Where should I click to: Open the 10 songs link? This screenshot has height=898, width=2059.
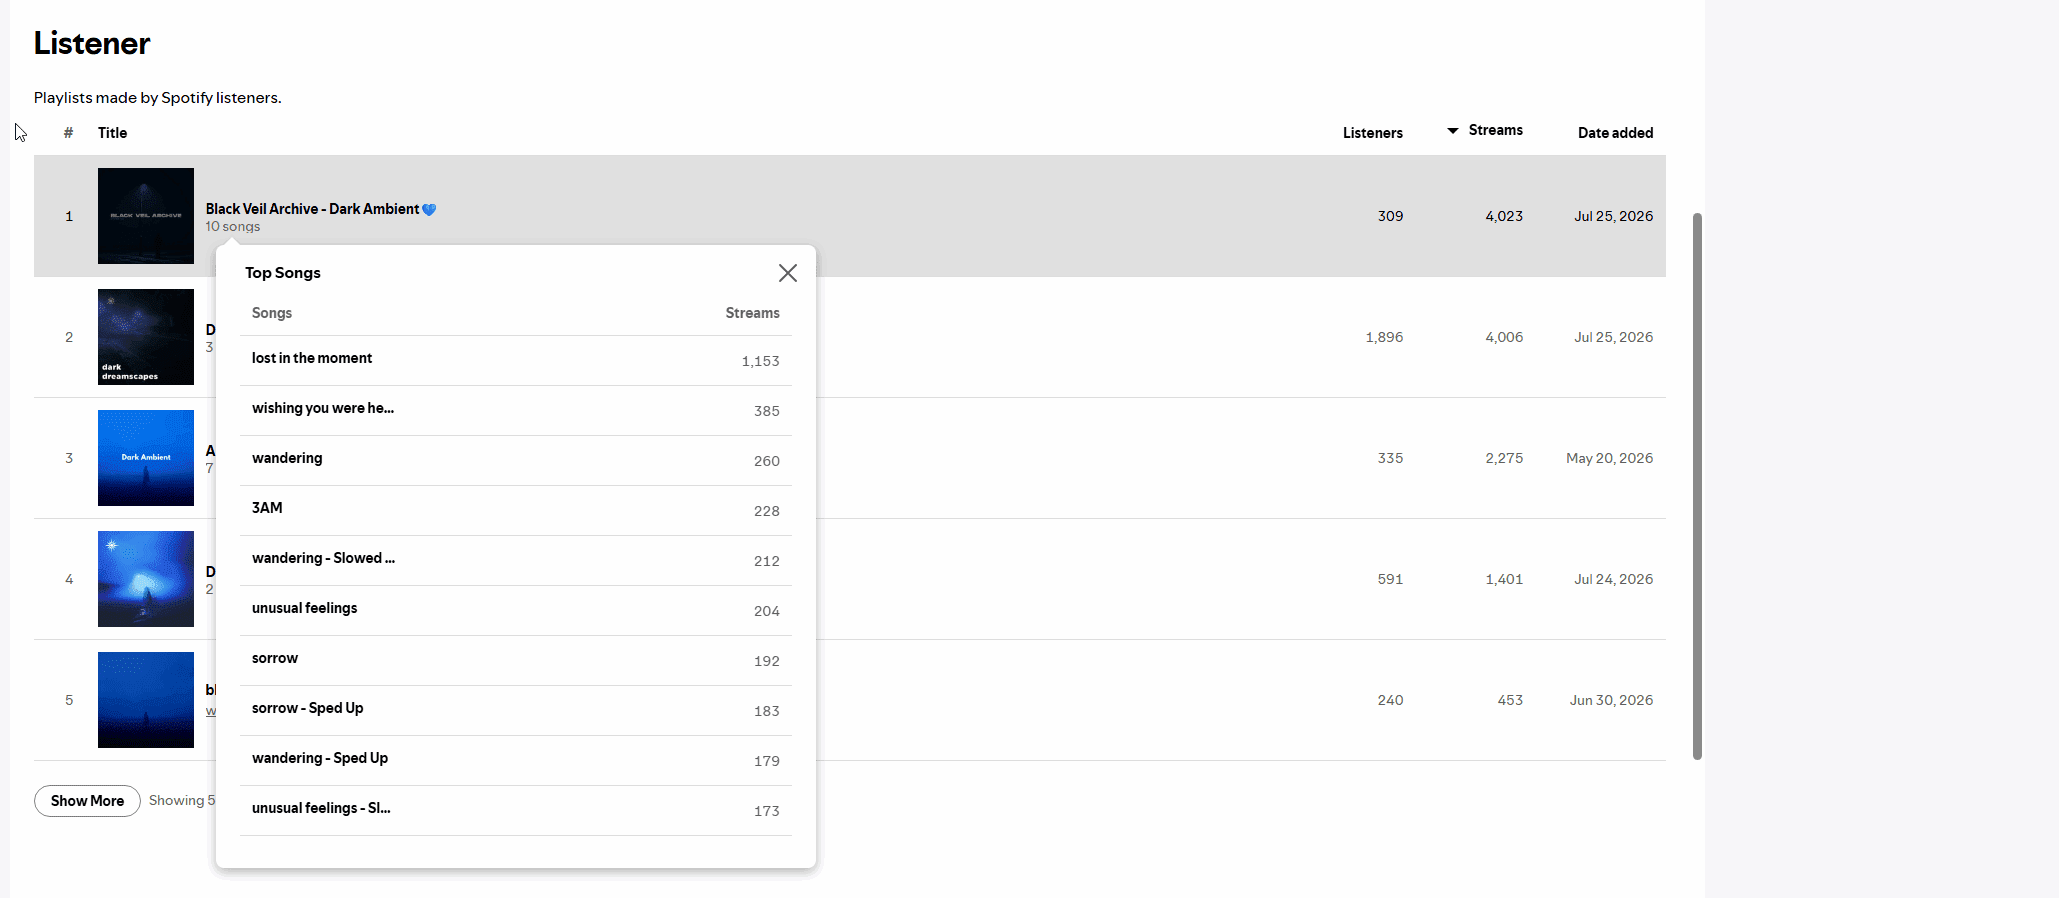[233, 227]
